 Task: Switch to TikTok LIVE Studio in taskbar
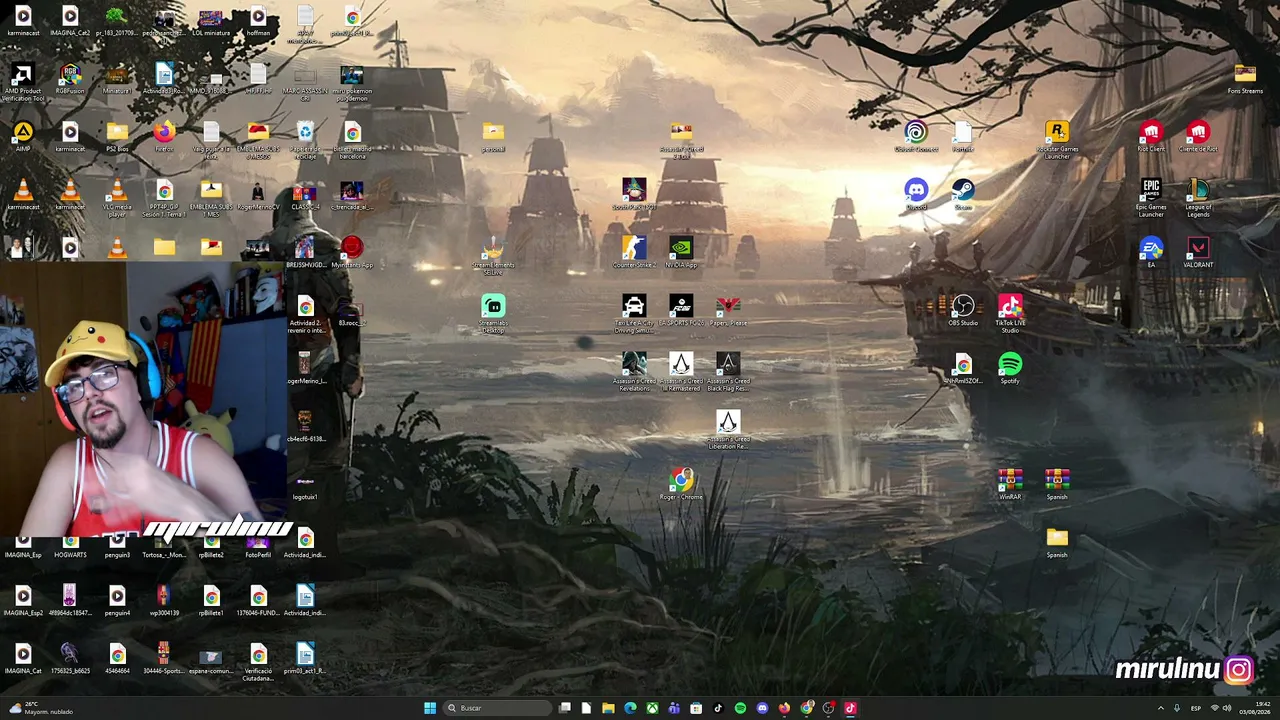[850, 708]
